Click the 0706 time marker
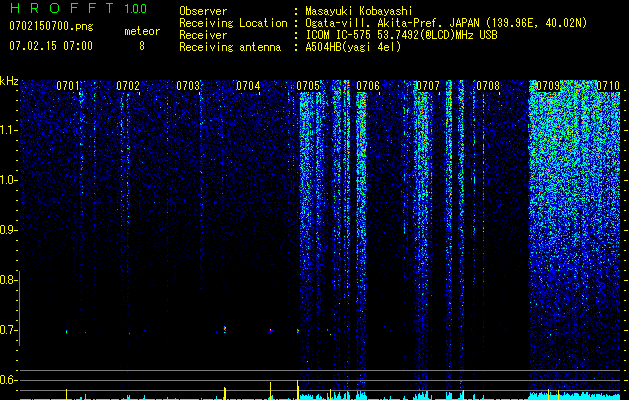The width and height of the screenshot is (629, 400). [368, 86]
